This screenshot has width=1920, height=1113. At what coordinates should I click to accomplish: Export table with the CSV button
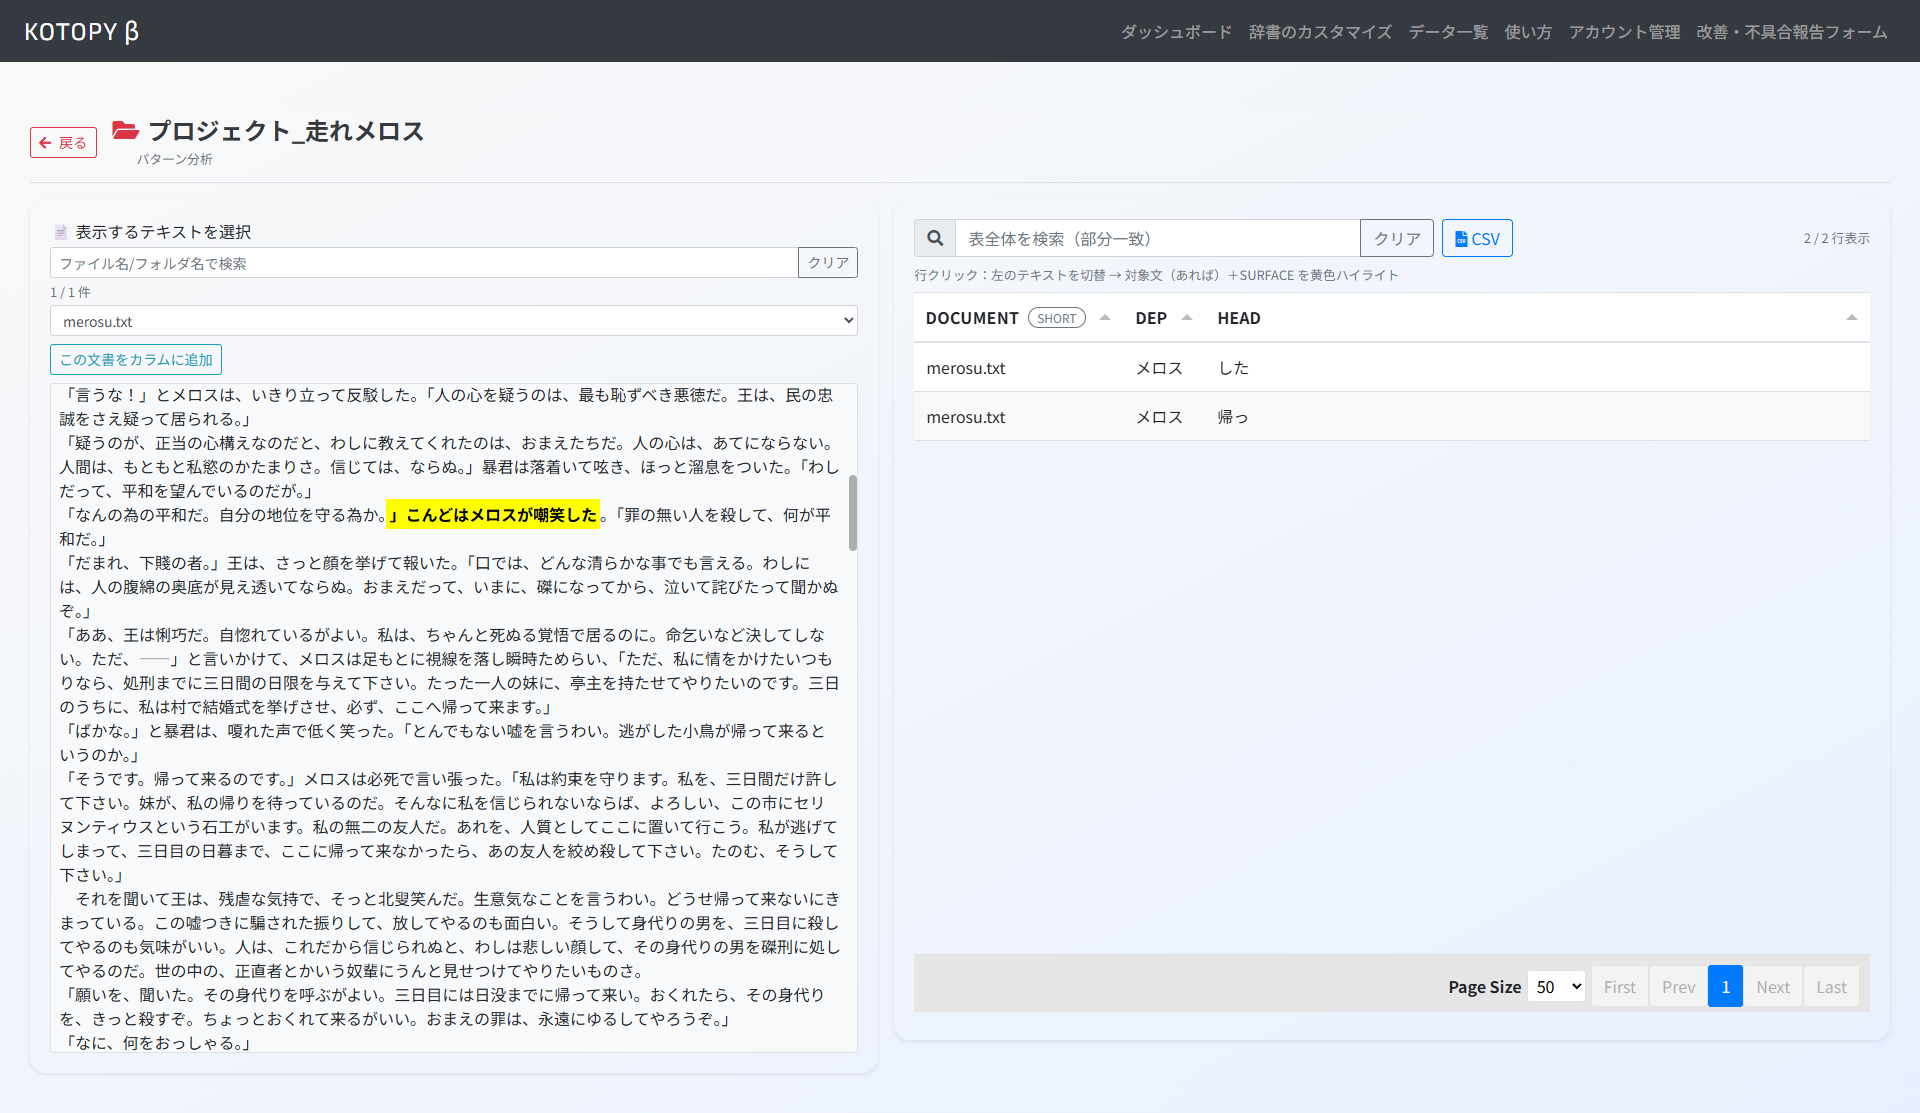1476,238
